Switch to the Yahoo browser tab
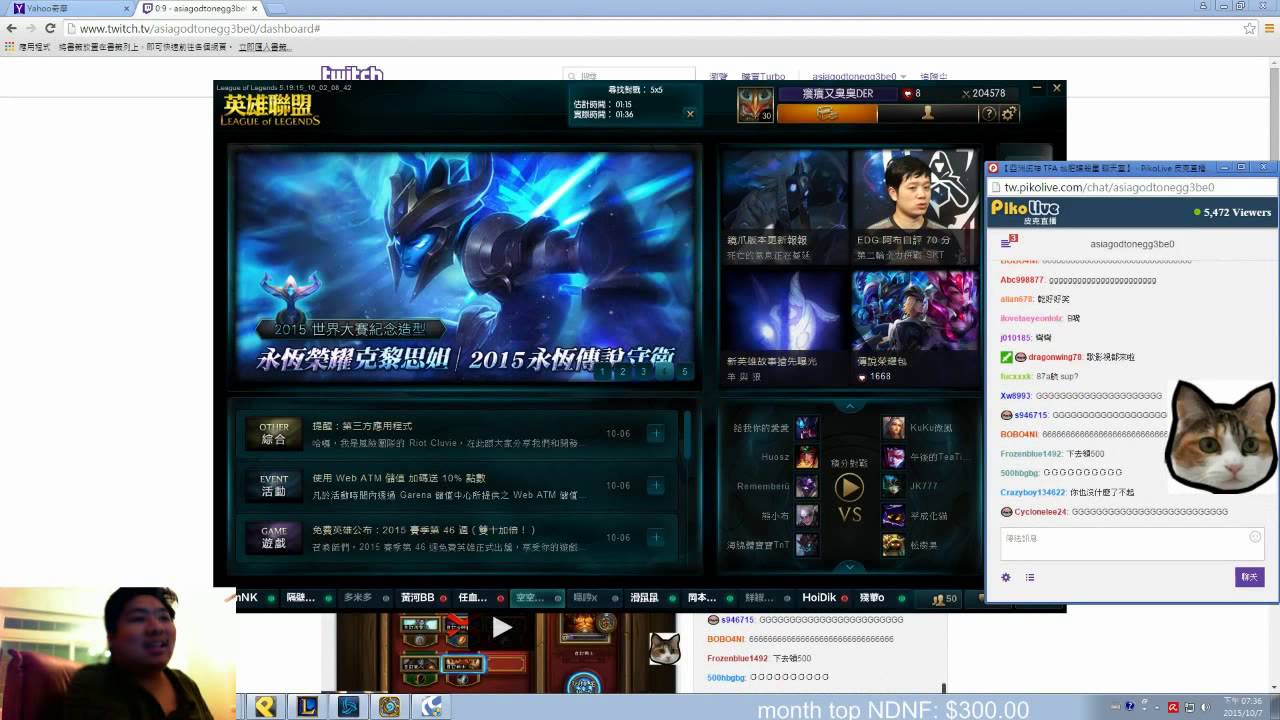The image size is (1280, 720). click(69, 8)
